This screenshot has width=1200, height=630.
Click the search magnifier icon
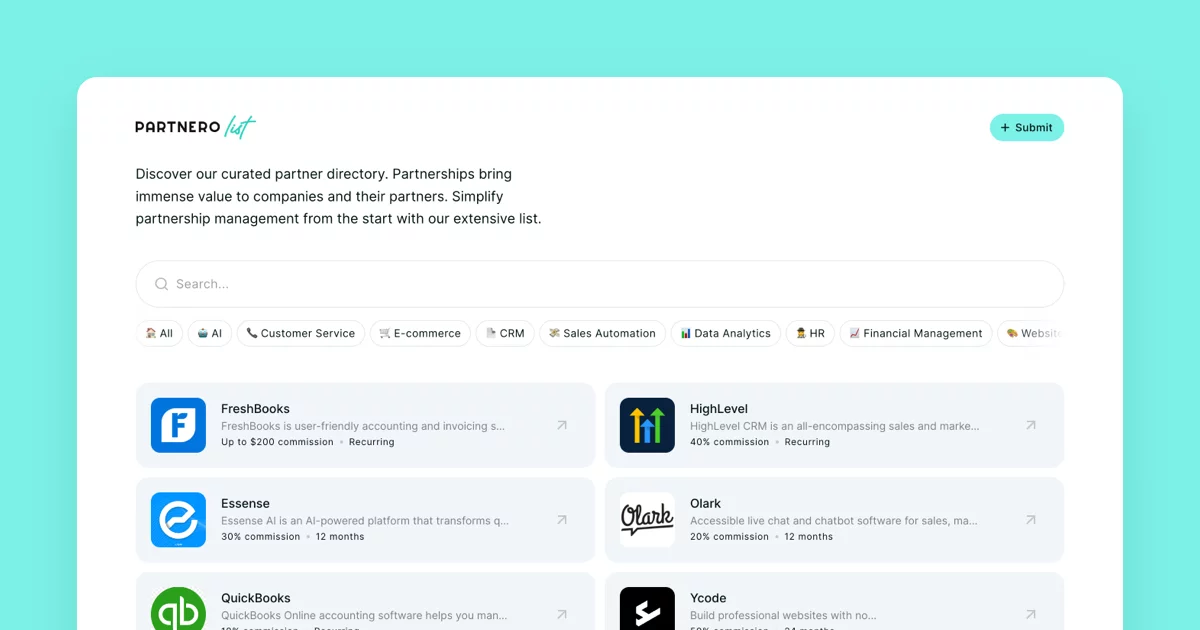point(161,284)
